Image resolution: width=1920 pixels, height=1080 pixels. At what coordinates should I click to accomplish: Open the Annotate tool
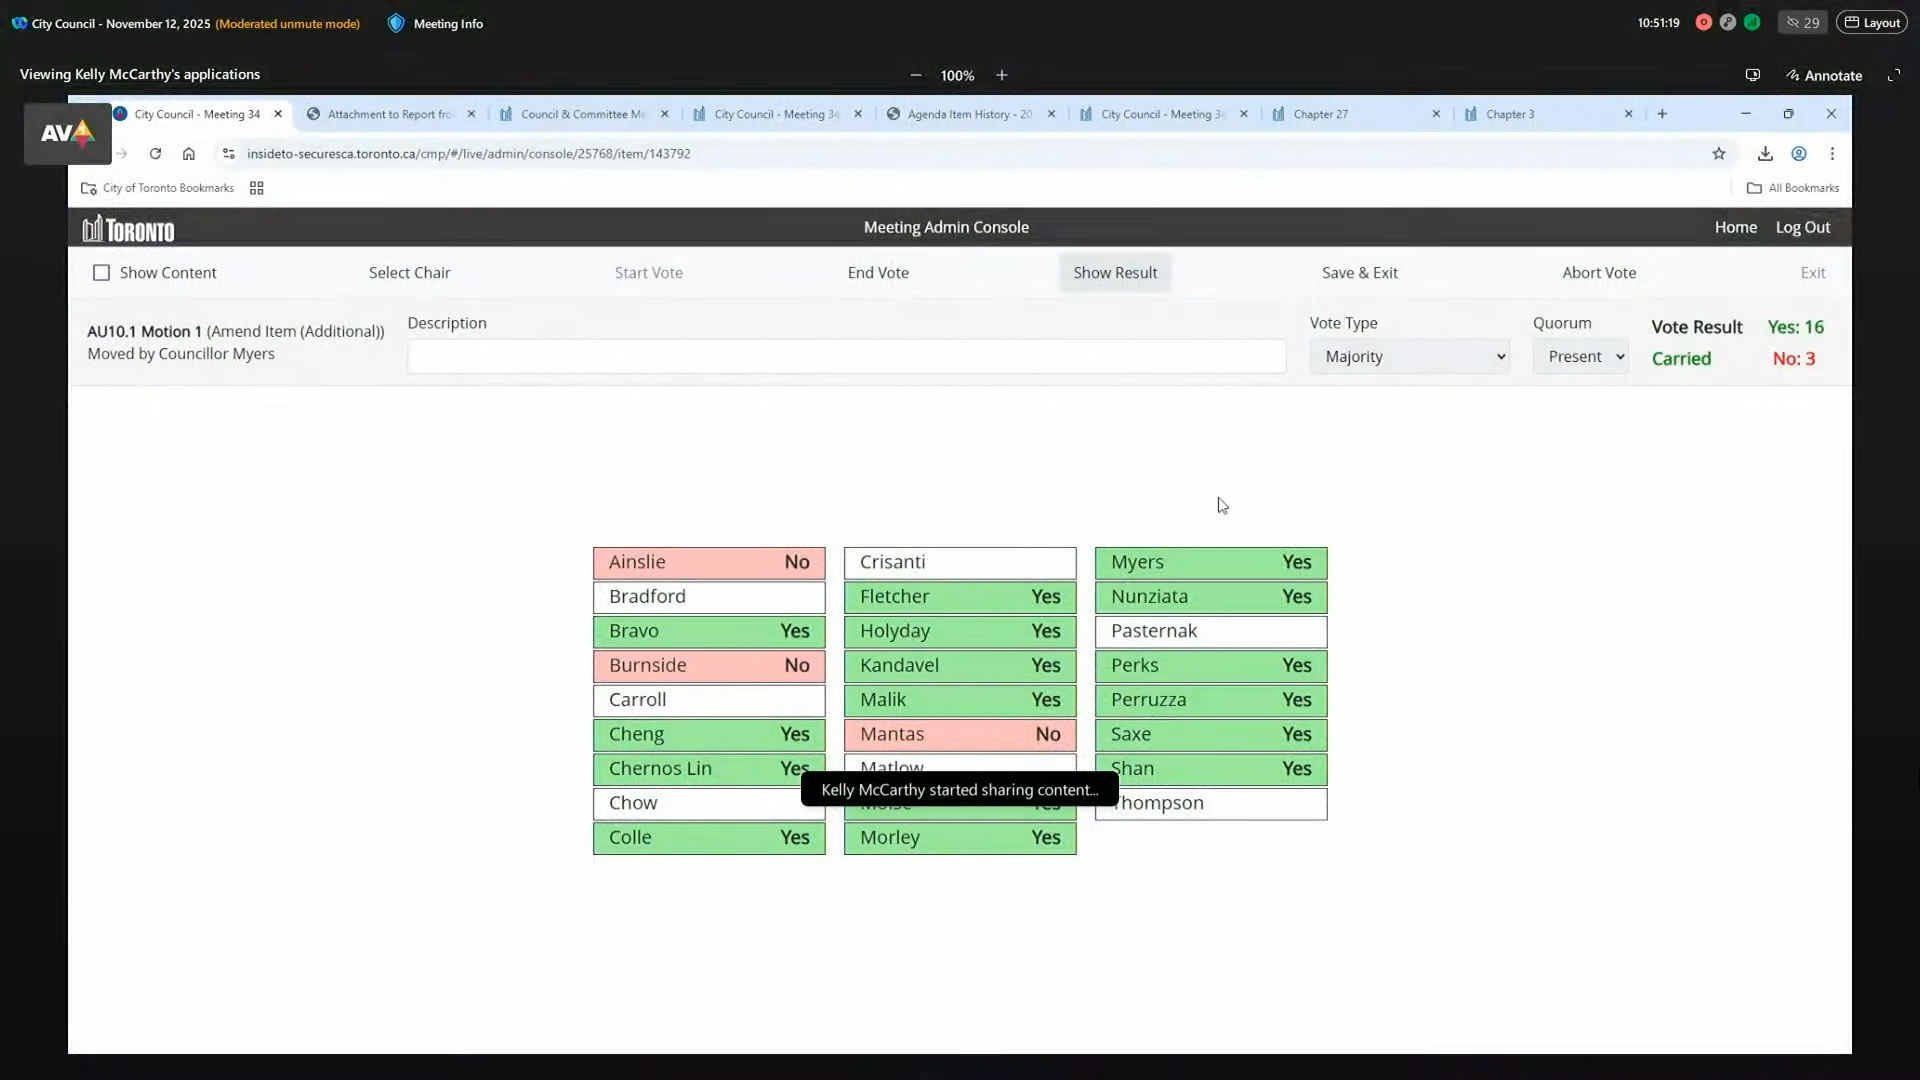pyautogui.click(x=1824, y=75)
